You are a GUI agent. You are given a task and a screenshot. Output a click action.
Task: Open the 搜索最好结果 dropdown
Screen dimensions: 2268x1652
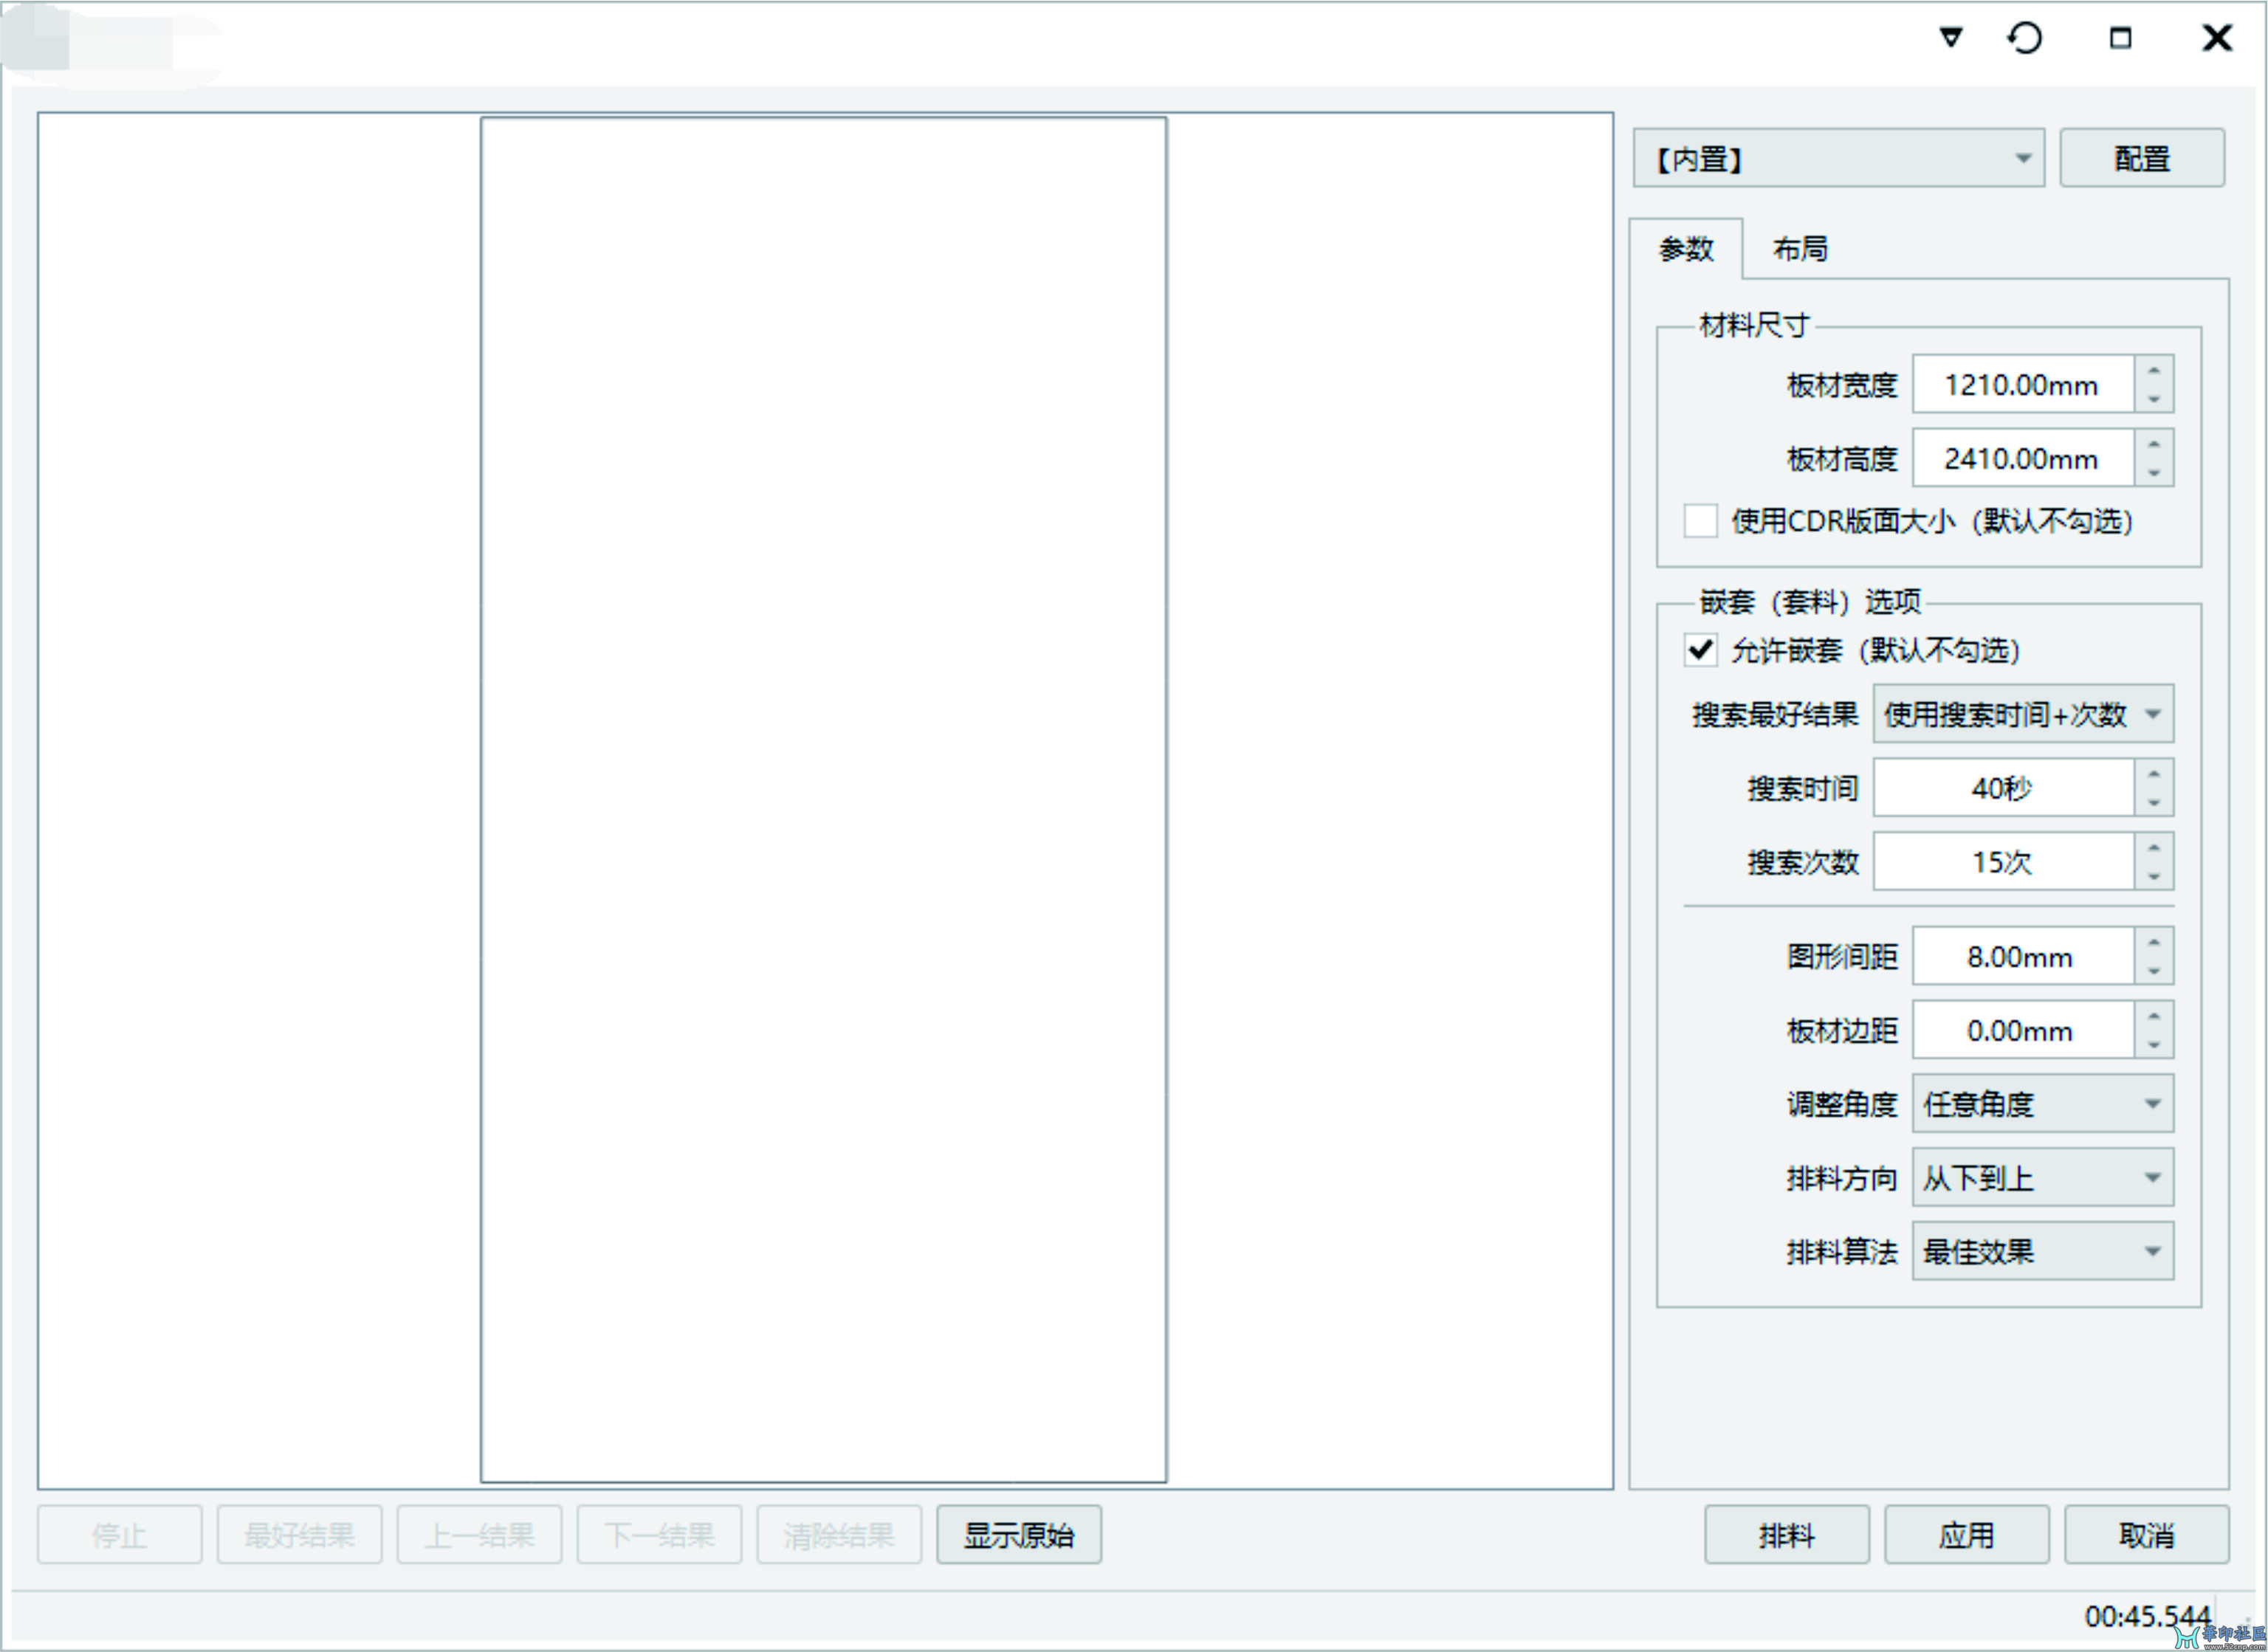pos(2023,714)
